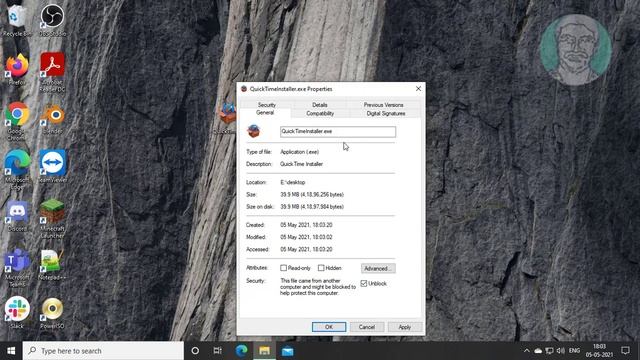Open the Microsoft Edge desktop shortcut

tap(17, 169)
